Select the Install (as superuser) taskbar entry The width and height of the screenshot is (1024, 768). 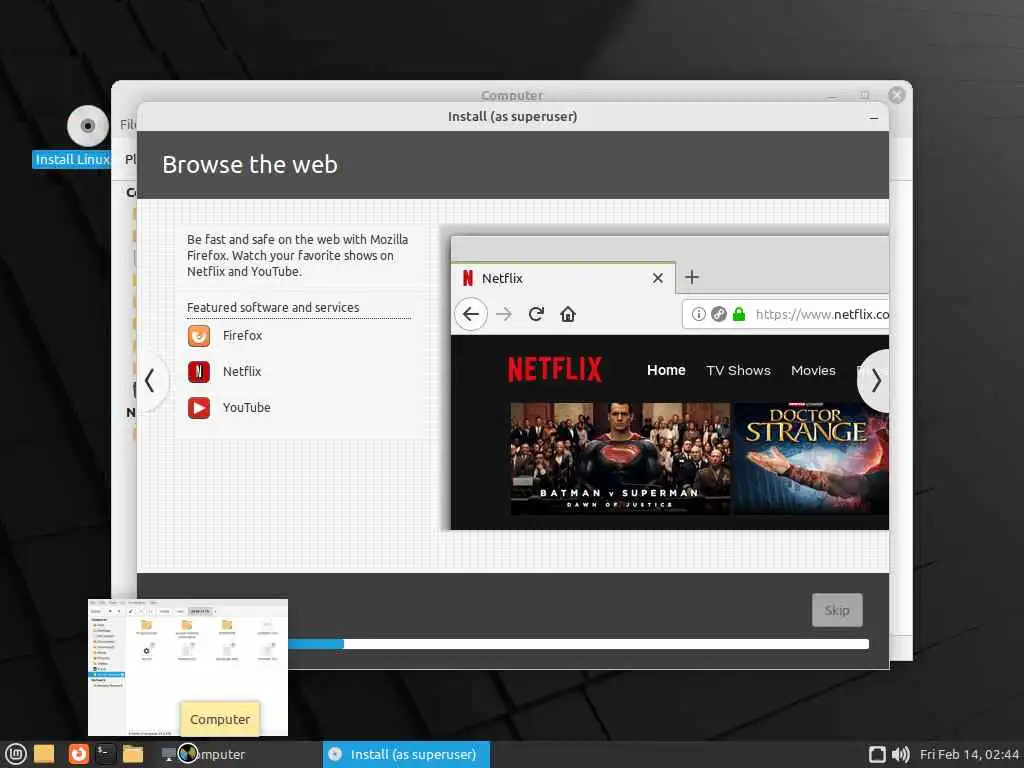(x=406, y=754)
